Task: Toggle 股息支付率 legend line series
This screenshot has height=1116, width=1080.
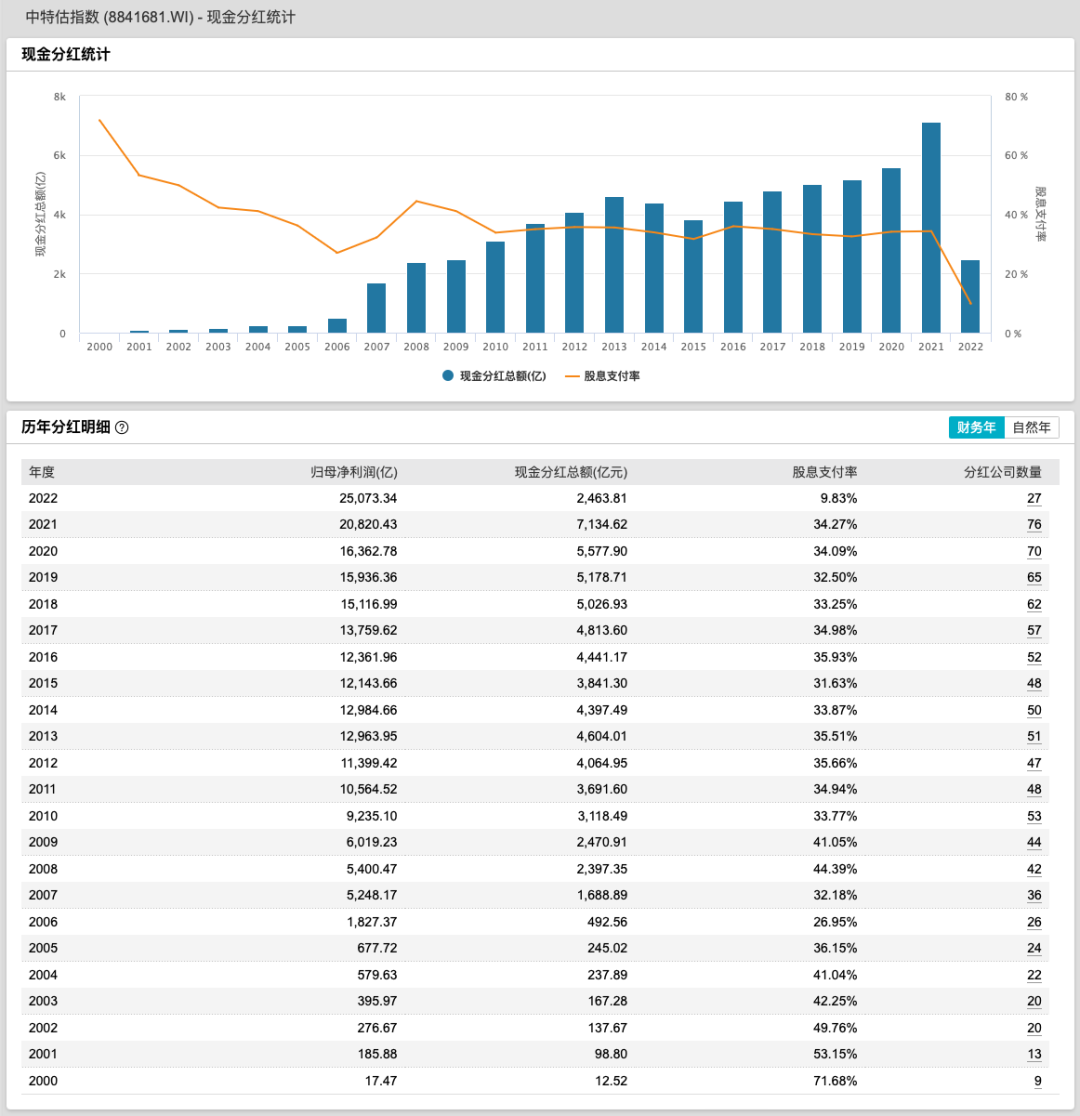Action: pyautogui.click(x=602, y=376)
